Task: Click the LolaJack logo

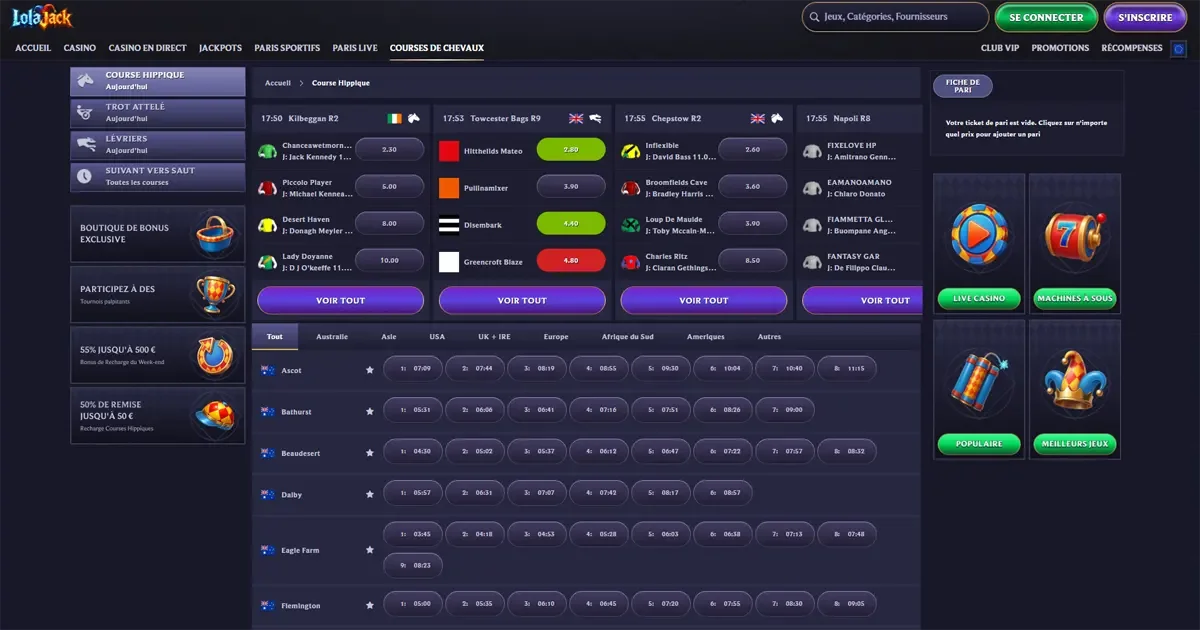Action: tap(42, 17)
